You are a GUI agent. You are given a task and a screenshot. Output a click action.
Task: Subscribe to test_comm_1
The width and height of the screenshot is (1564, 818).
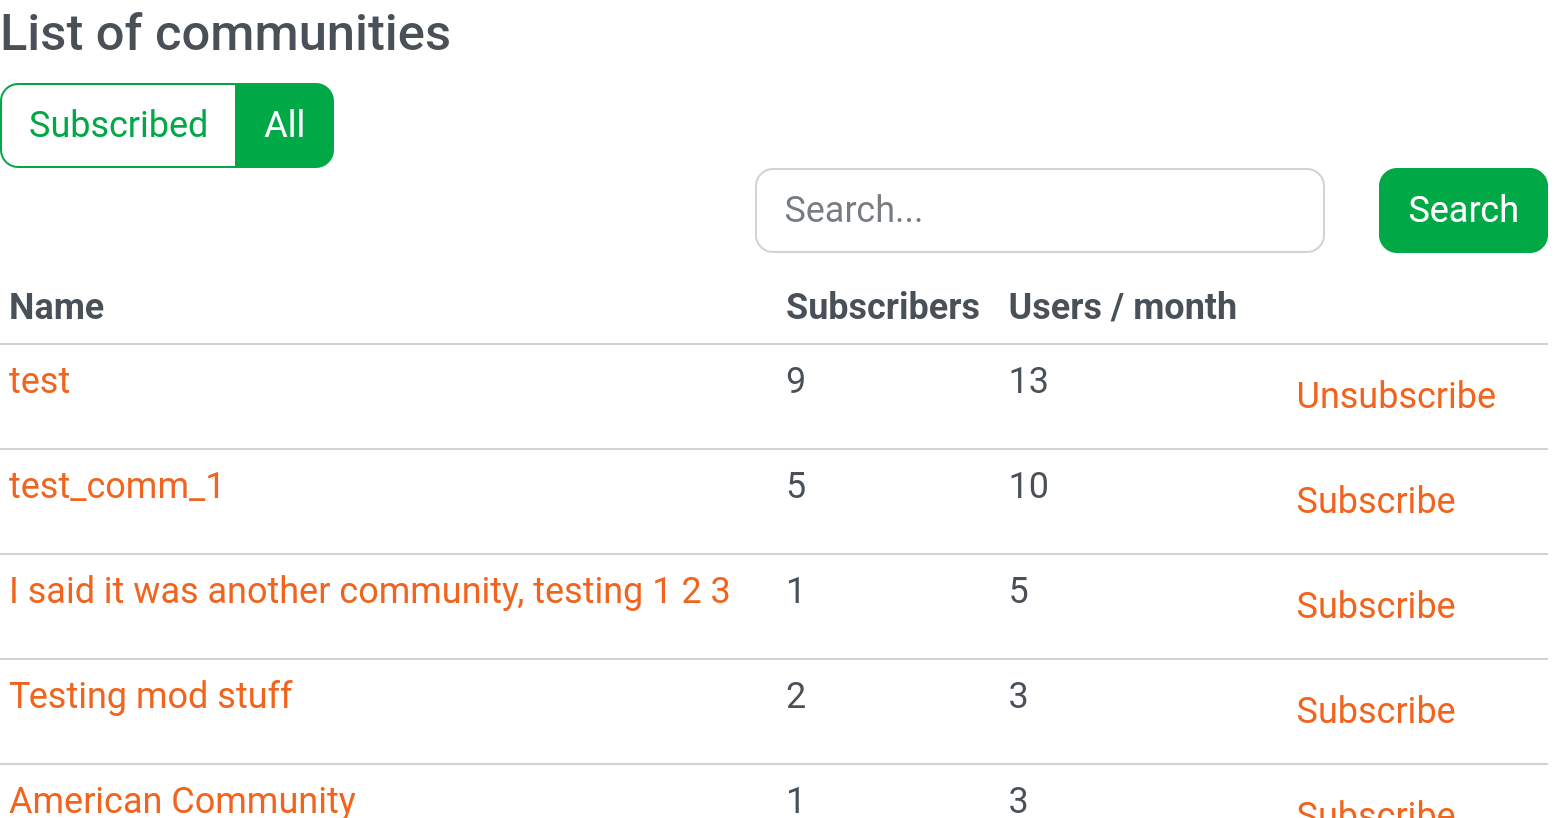pos(1375,500)
